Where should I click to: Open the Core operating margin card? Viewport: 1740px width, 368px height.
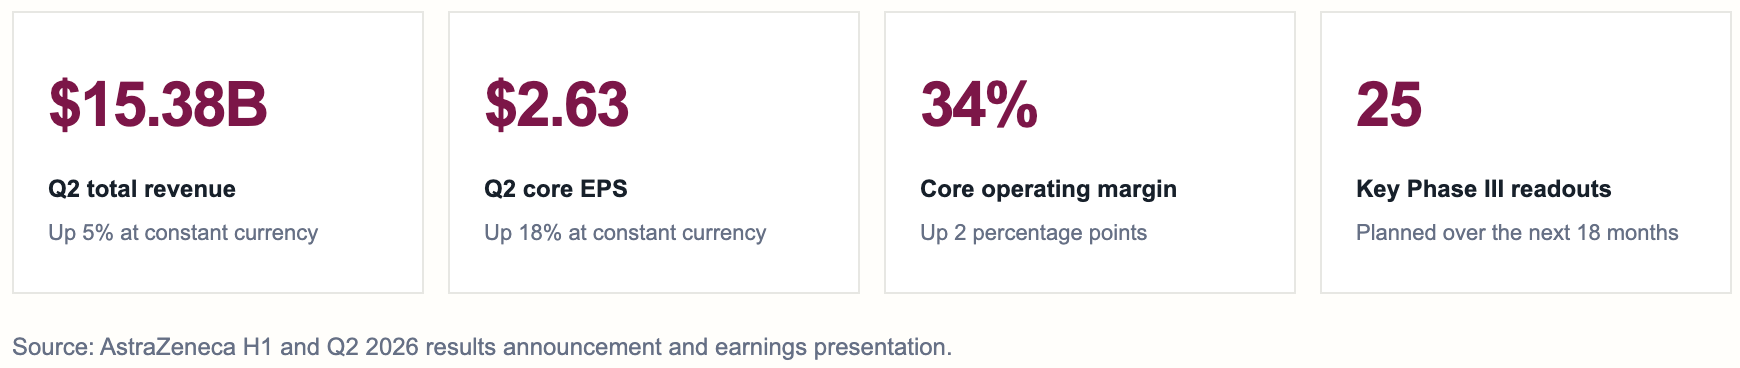click(x=1090, y=153)
